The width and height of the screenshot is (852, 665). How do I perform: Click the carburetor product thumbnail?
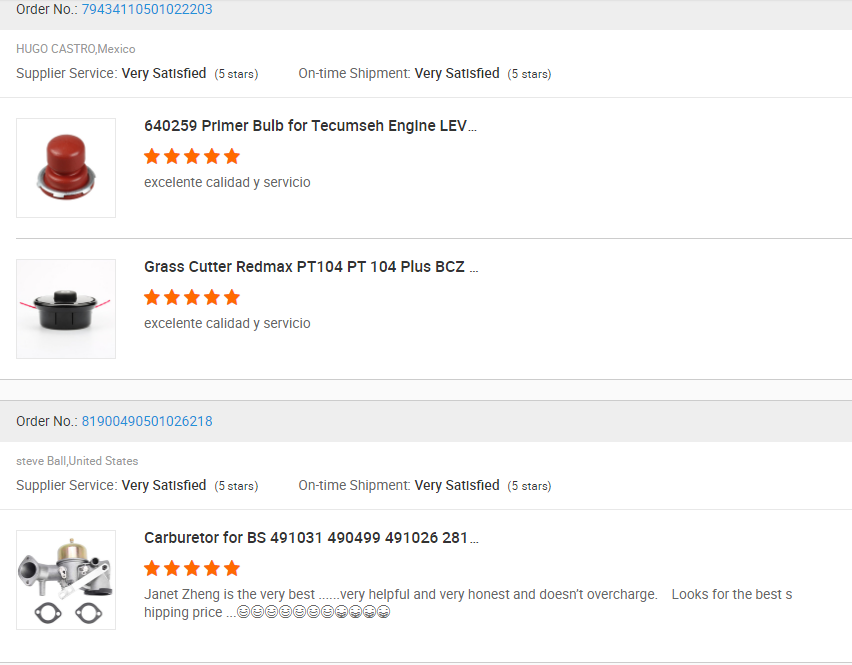66,580
